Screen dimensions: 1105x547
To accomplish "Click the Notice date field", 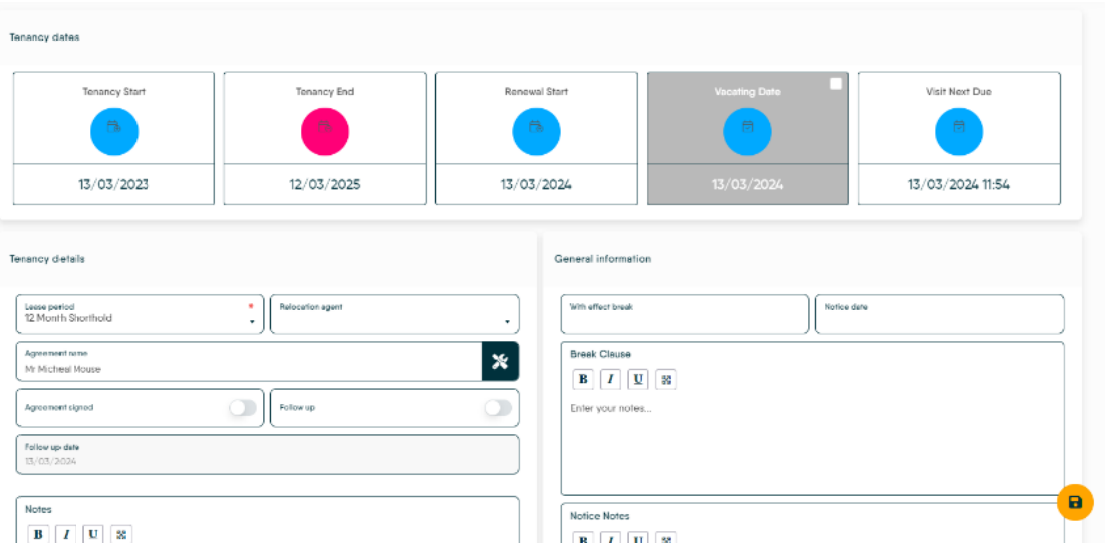I will 939,315.
